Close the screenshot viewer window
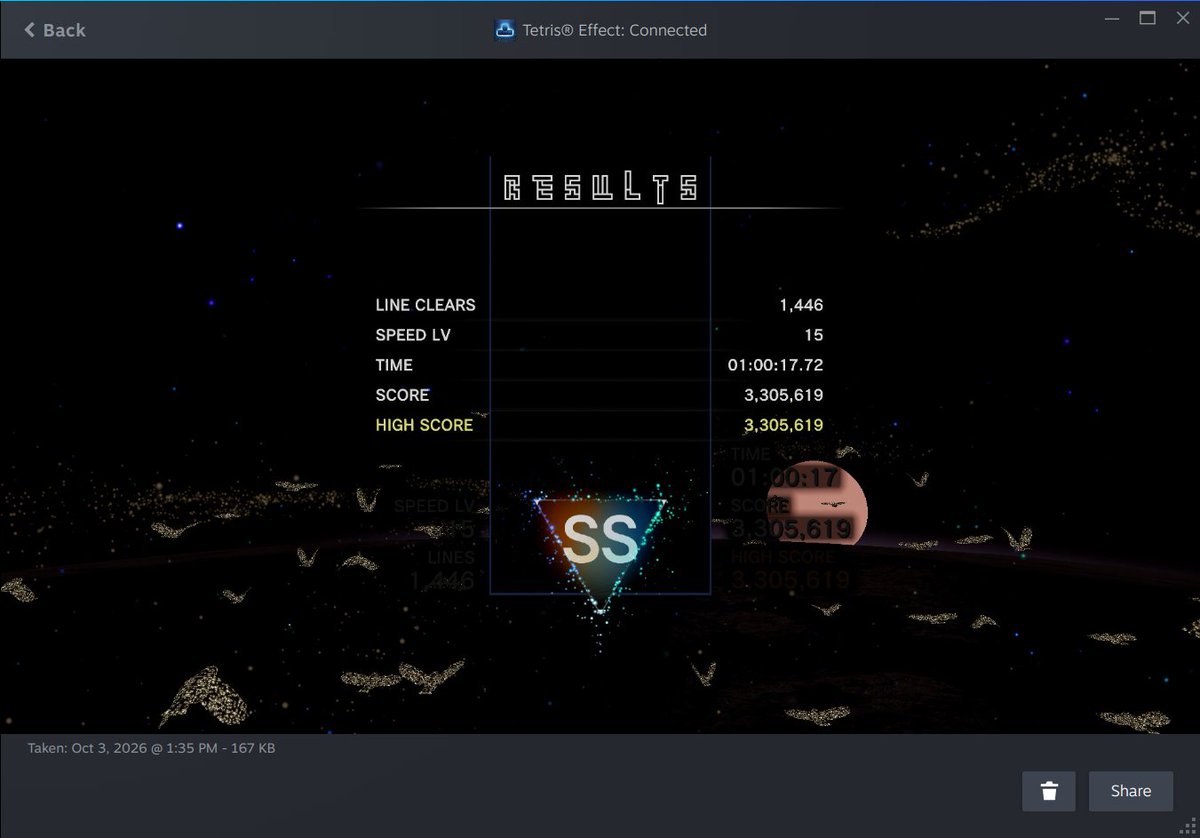1200x838 pixels. [x=1181, y=17]
